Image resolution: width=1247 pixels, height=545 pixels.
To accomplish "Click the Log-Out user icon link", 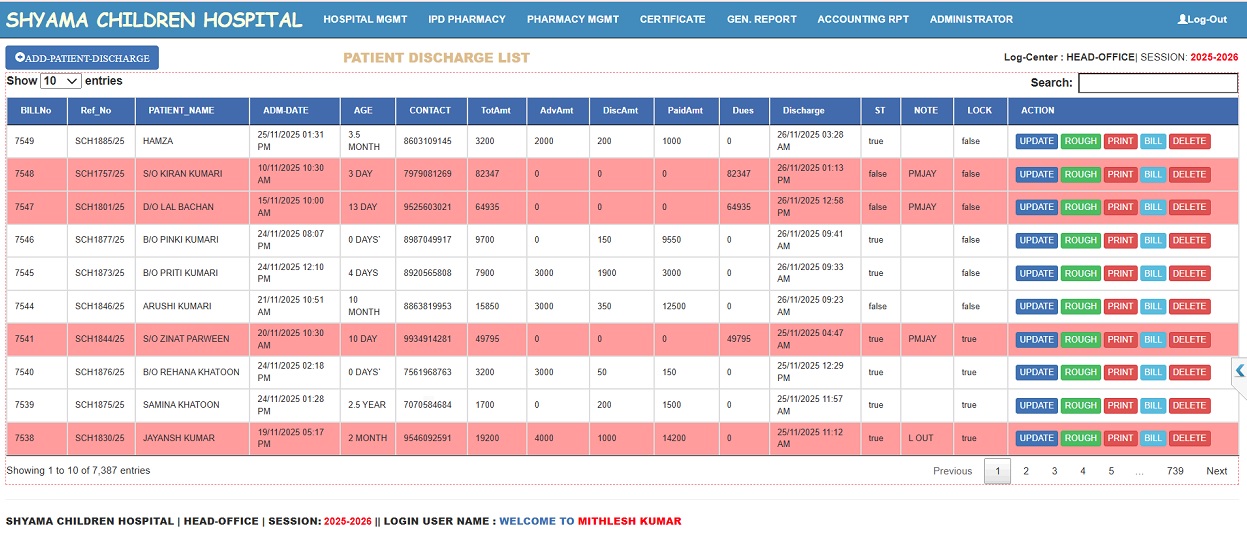I will pyautogui.click(x=1202, y=19).
